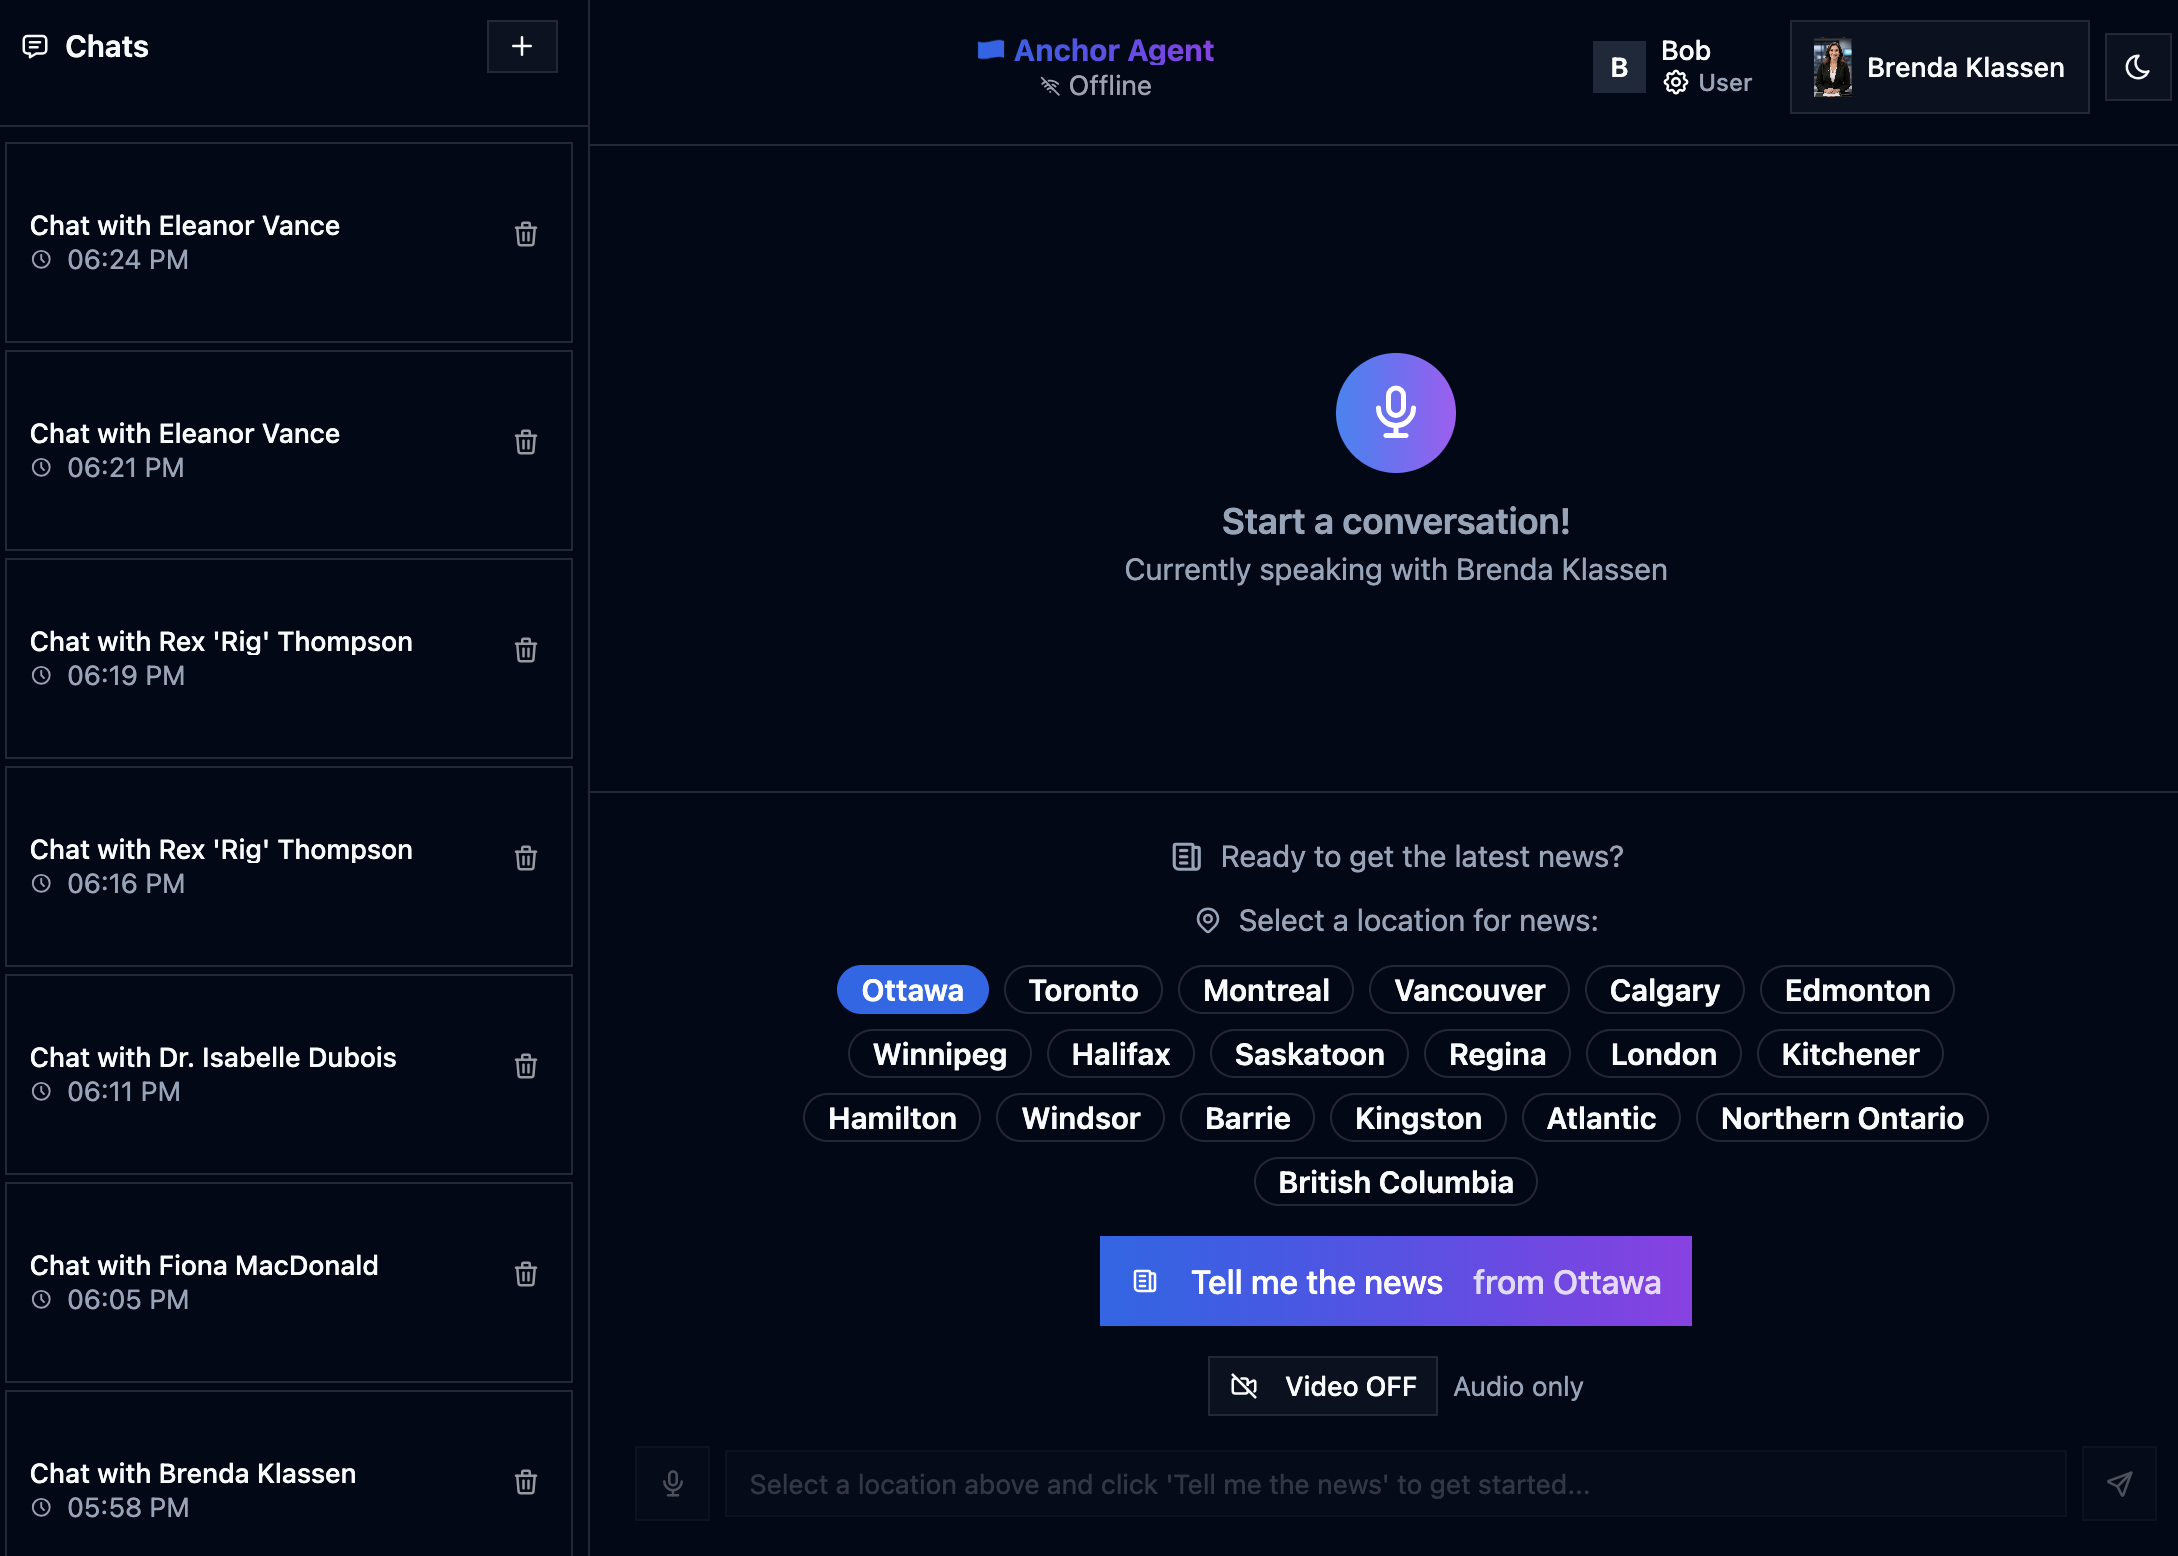Select Toronto as the news location
The width and height of the screenshot is (2178, 1556).
pos(1083,990)
